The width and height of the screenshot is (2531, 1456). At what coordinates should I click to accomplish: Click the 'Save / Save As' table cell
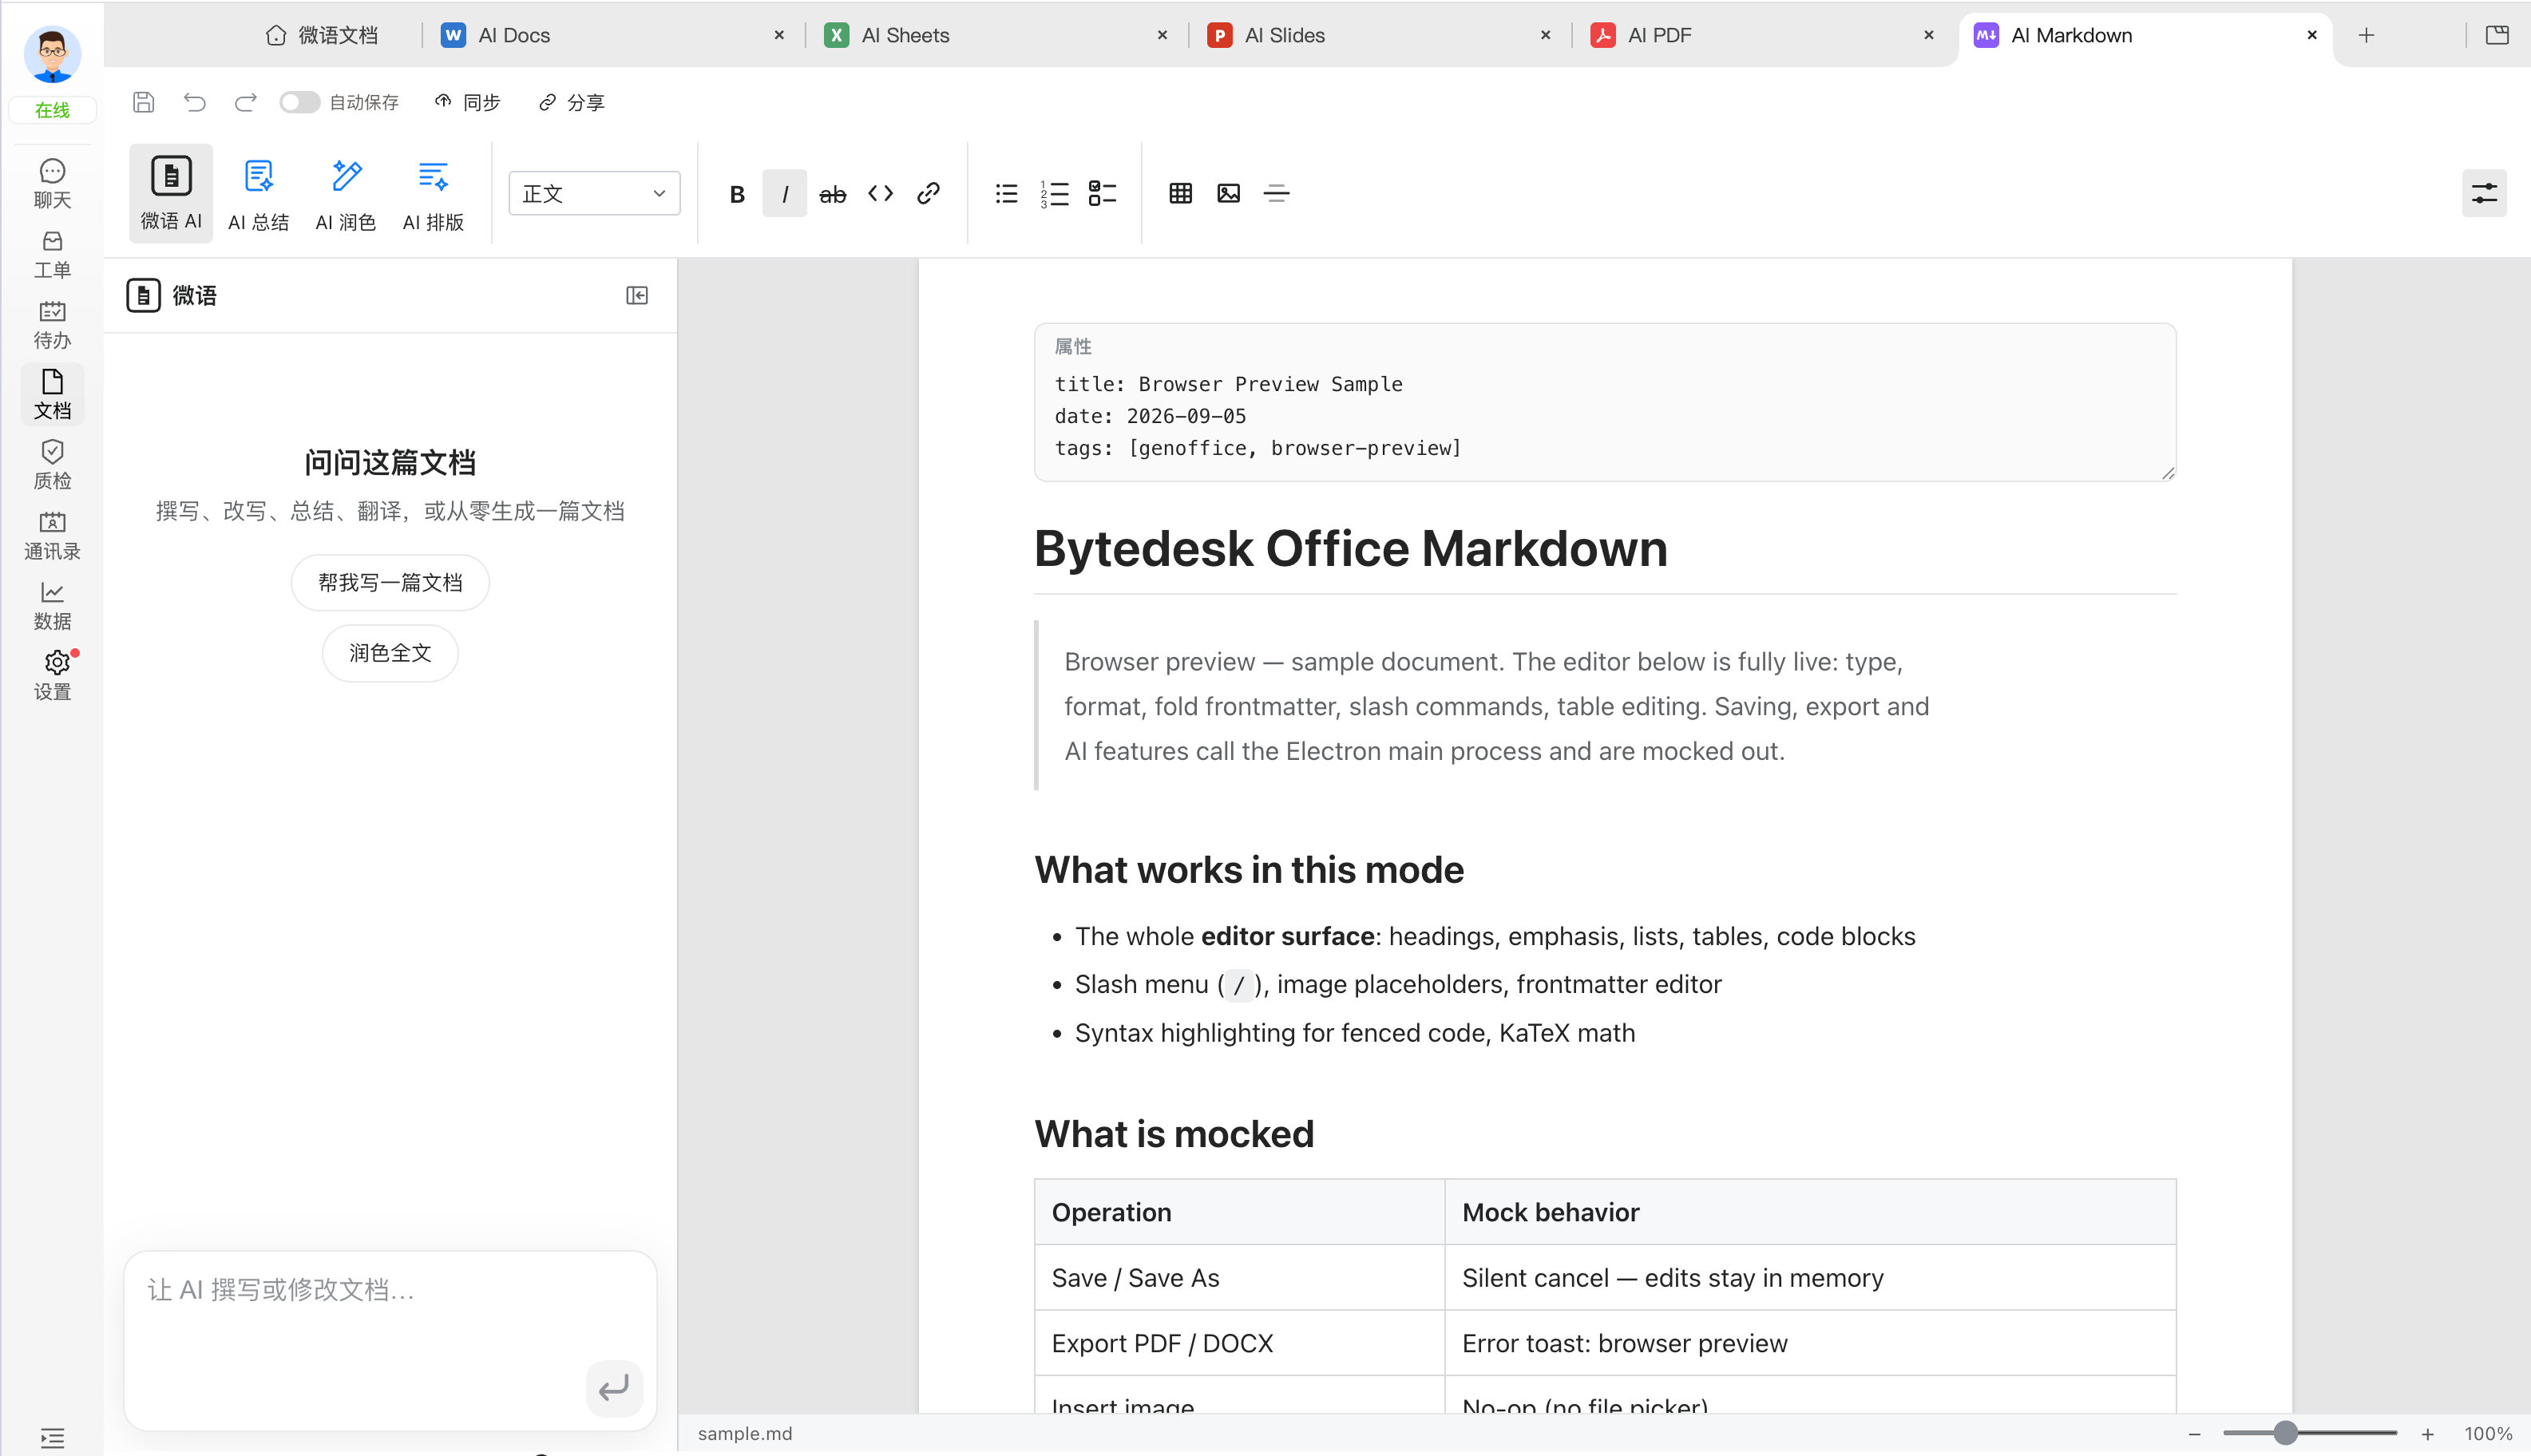click(1240, 1277)
